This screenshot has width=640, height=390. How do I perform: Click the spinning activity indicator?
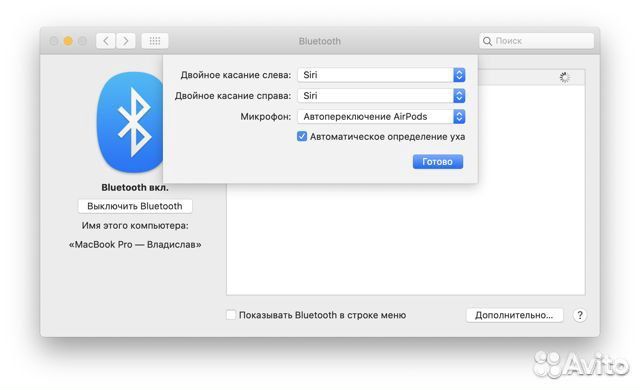564,77
